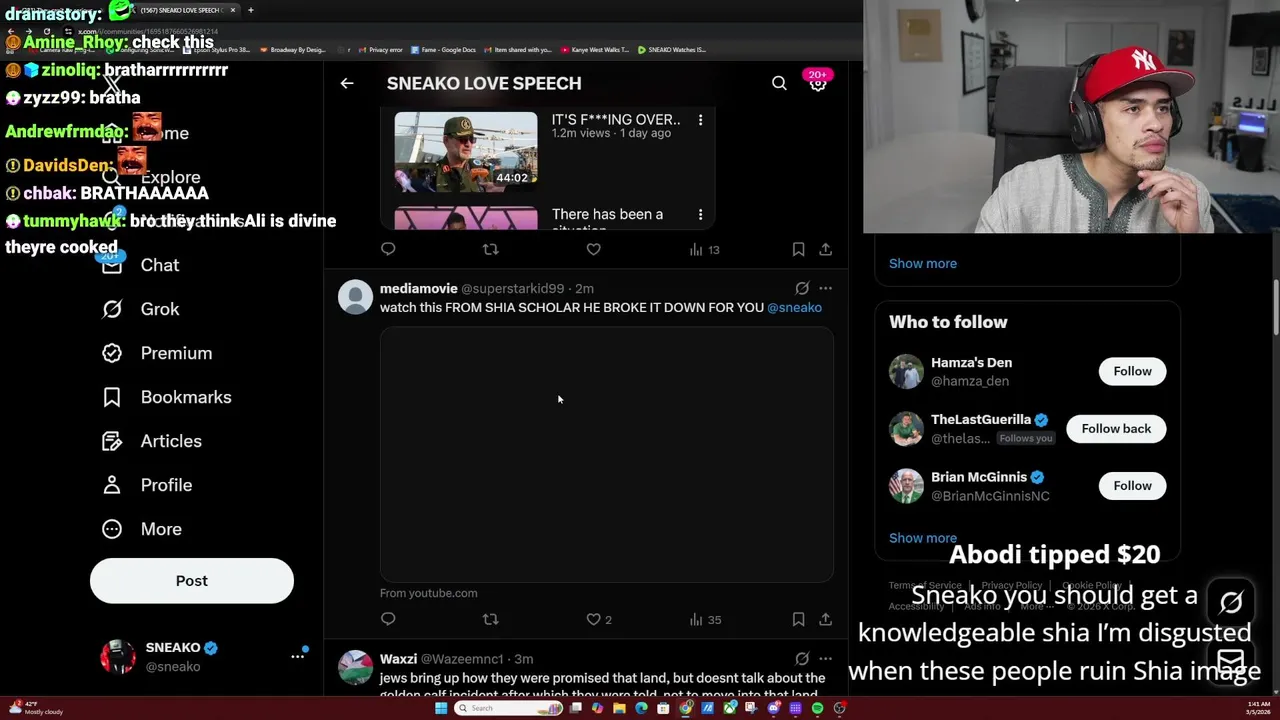
Task: Go back using the arrow beside SNEAKO LOVE SPEECH
Action: [x=347, y=83]
